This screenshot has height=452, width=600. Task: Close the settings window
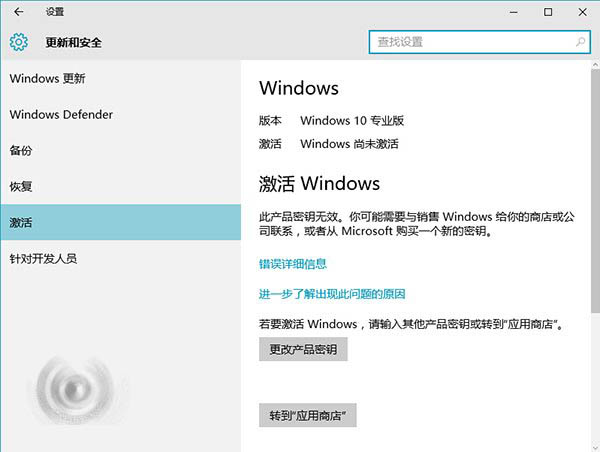(x=582, y=12)
